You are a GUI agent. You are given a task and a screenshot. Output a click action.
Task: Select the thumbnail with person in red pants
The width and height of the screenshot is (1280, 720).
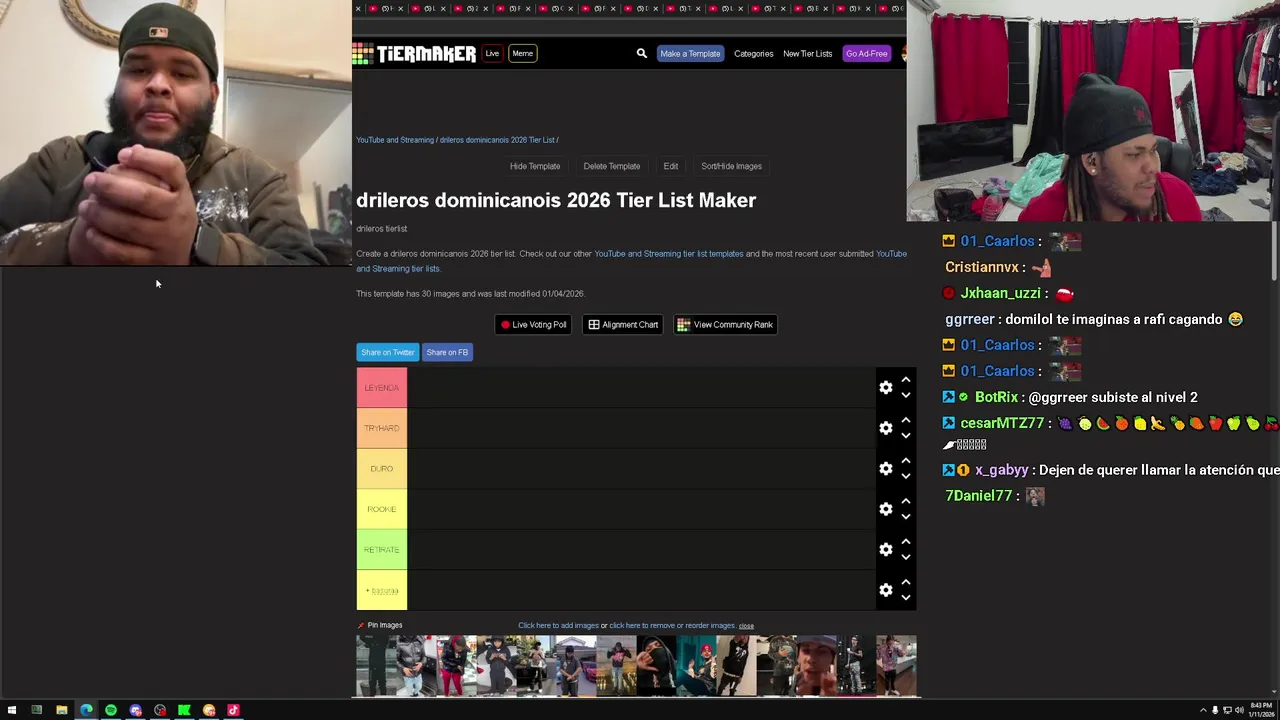click(x=456, y=666)
